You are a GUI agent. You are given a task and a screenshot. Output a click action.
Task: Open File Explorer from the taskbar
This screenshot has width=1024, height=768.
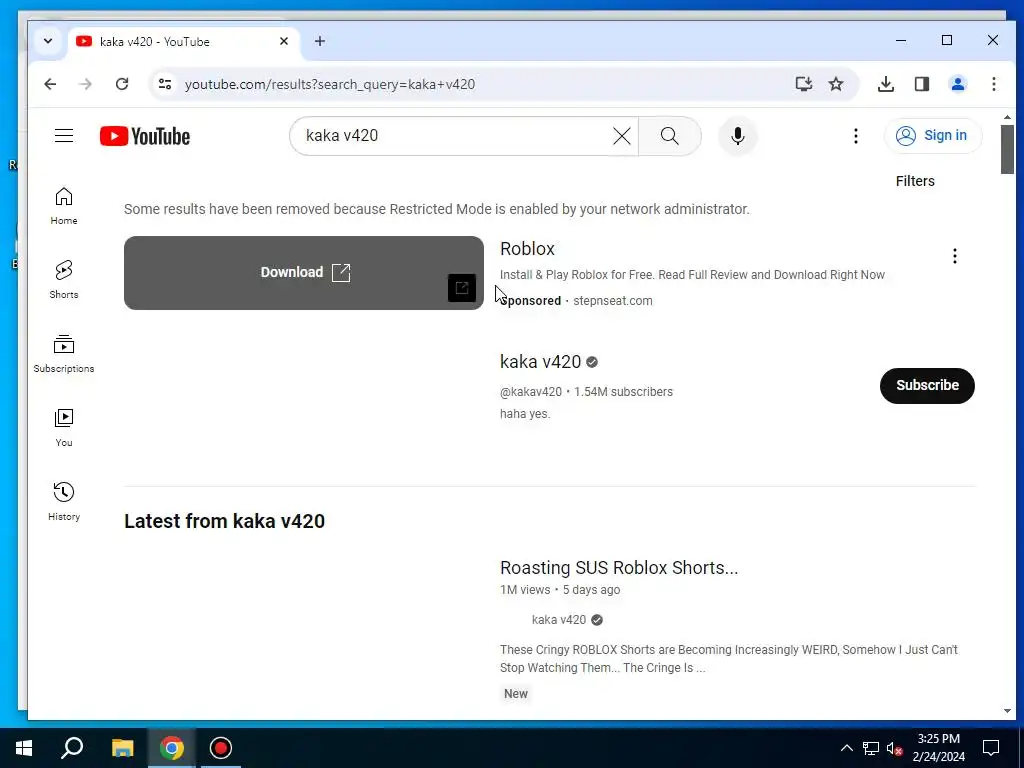pyautogui.click(x=122, y=748)
